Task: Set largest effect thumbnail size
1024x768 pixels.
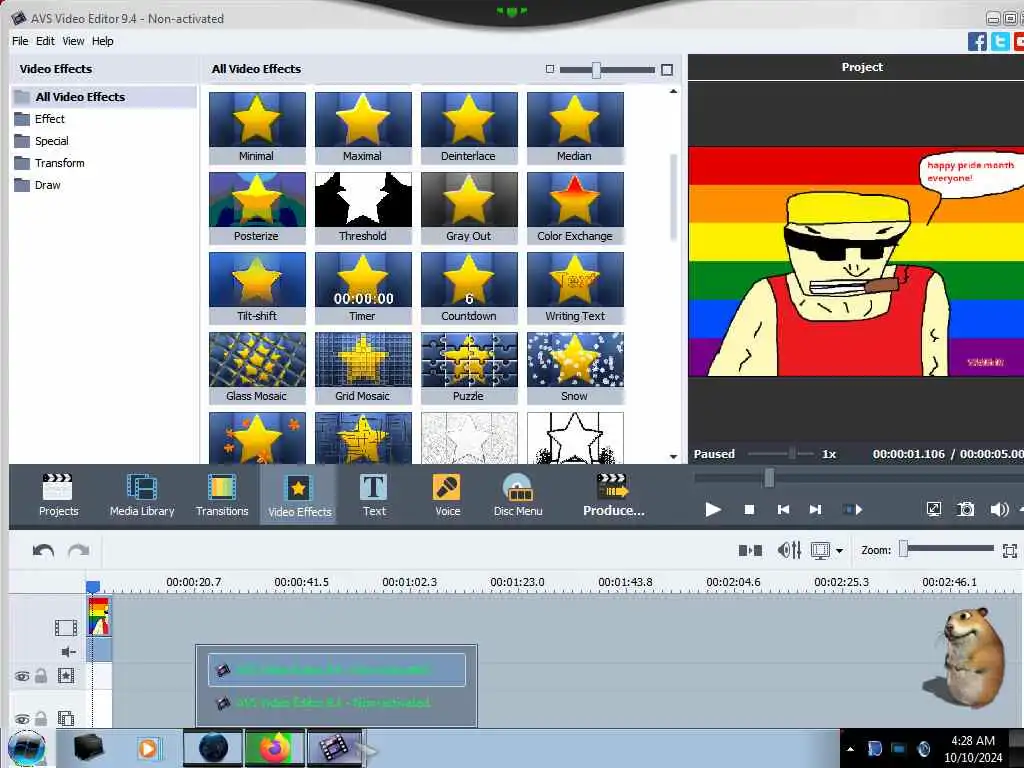Action: 667,69
